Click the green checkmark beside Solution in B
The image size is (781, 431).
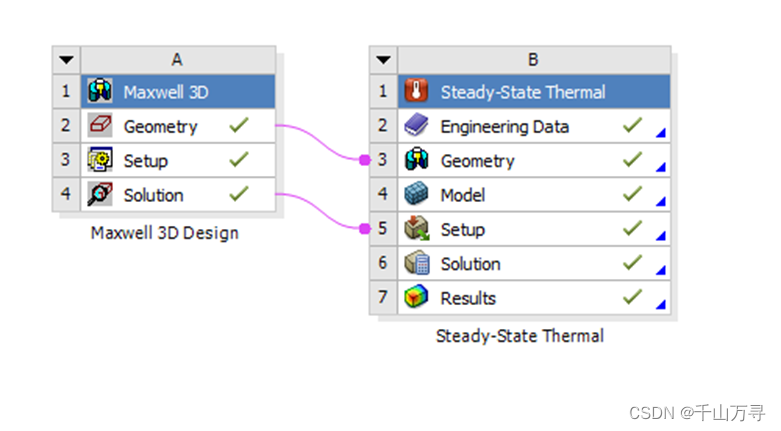click(633, 262)
